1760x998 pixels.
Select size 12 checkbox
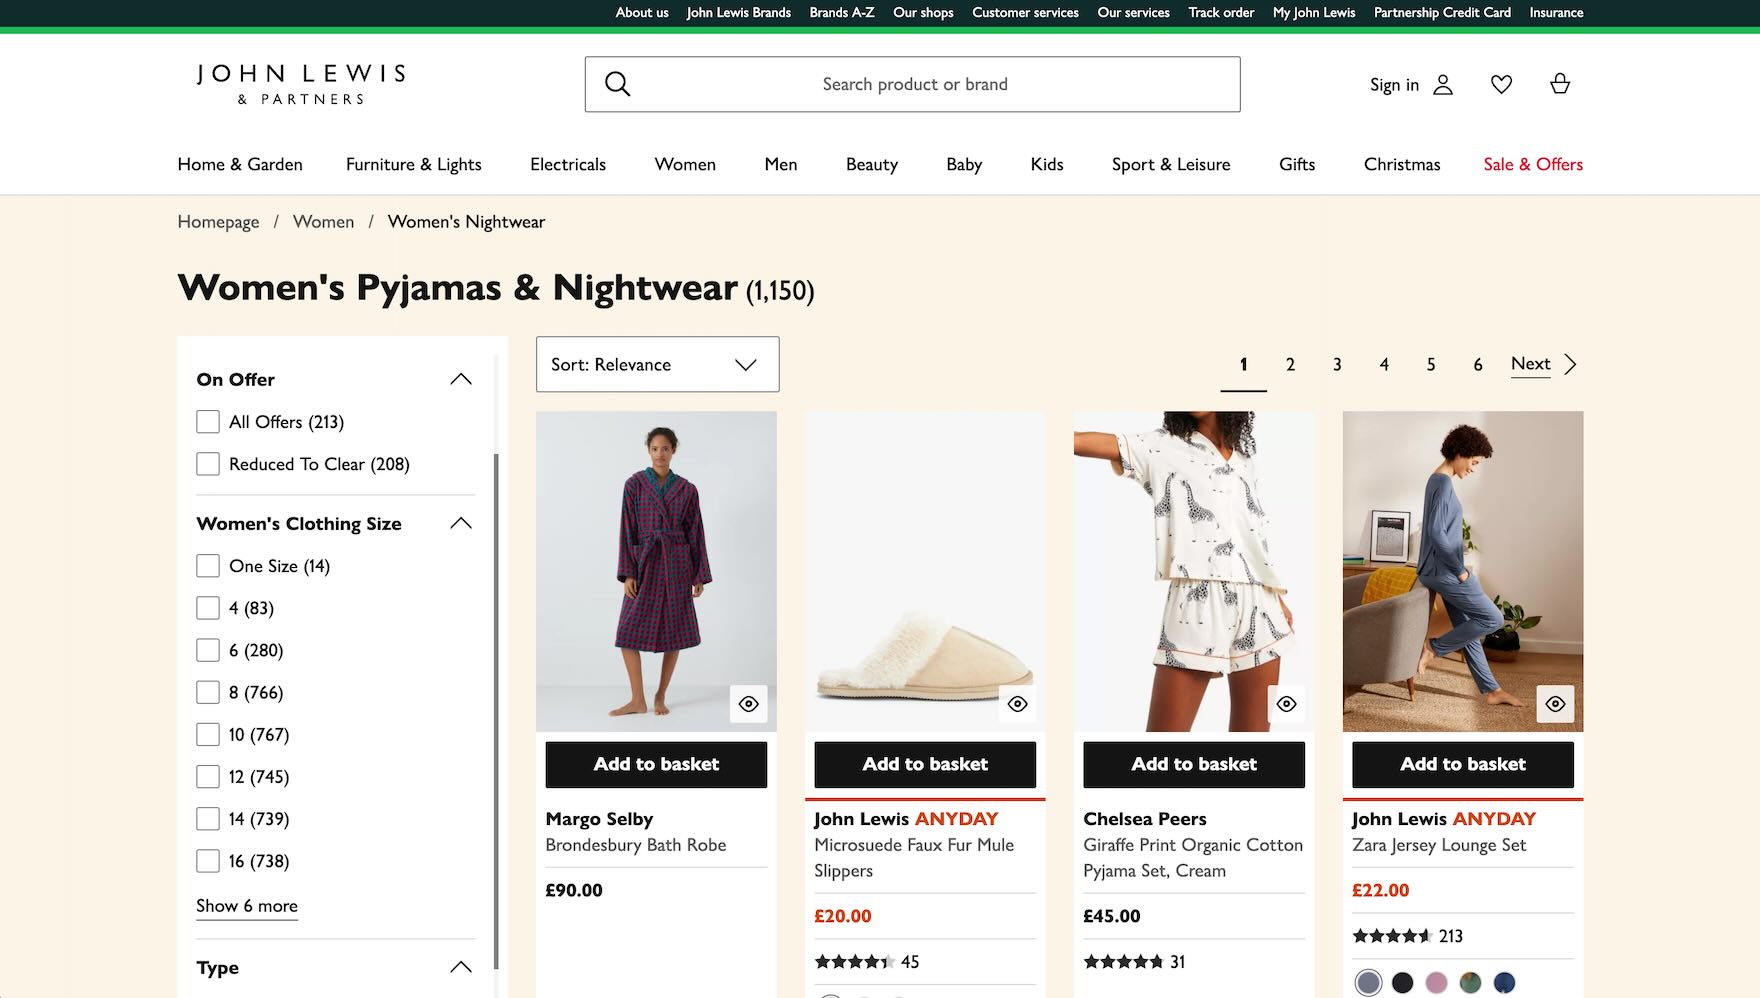tap(208, 777)
